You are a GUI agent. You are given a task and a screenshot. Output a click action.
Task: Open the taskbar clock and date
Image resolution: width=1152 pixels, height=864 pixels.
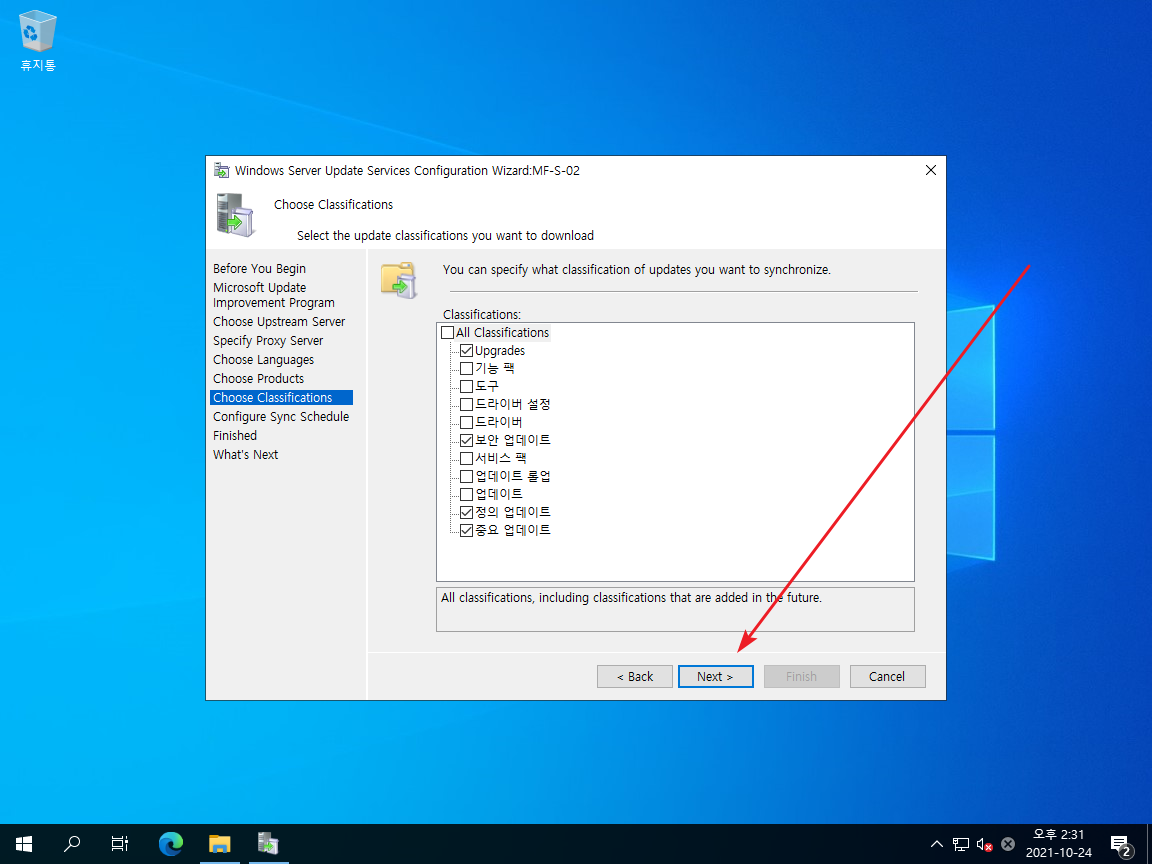coord(1059,843)
